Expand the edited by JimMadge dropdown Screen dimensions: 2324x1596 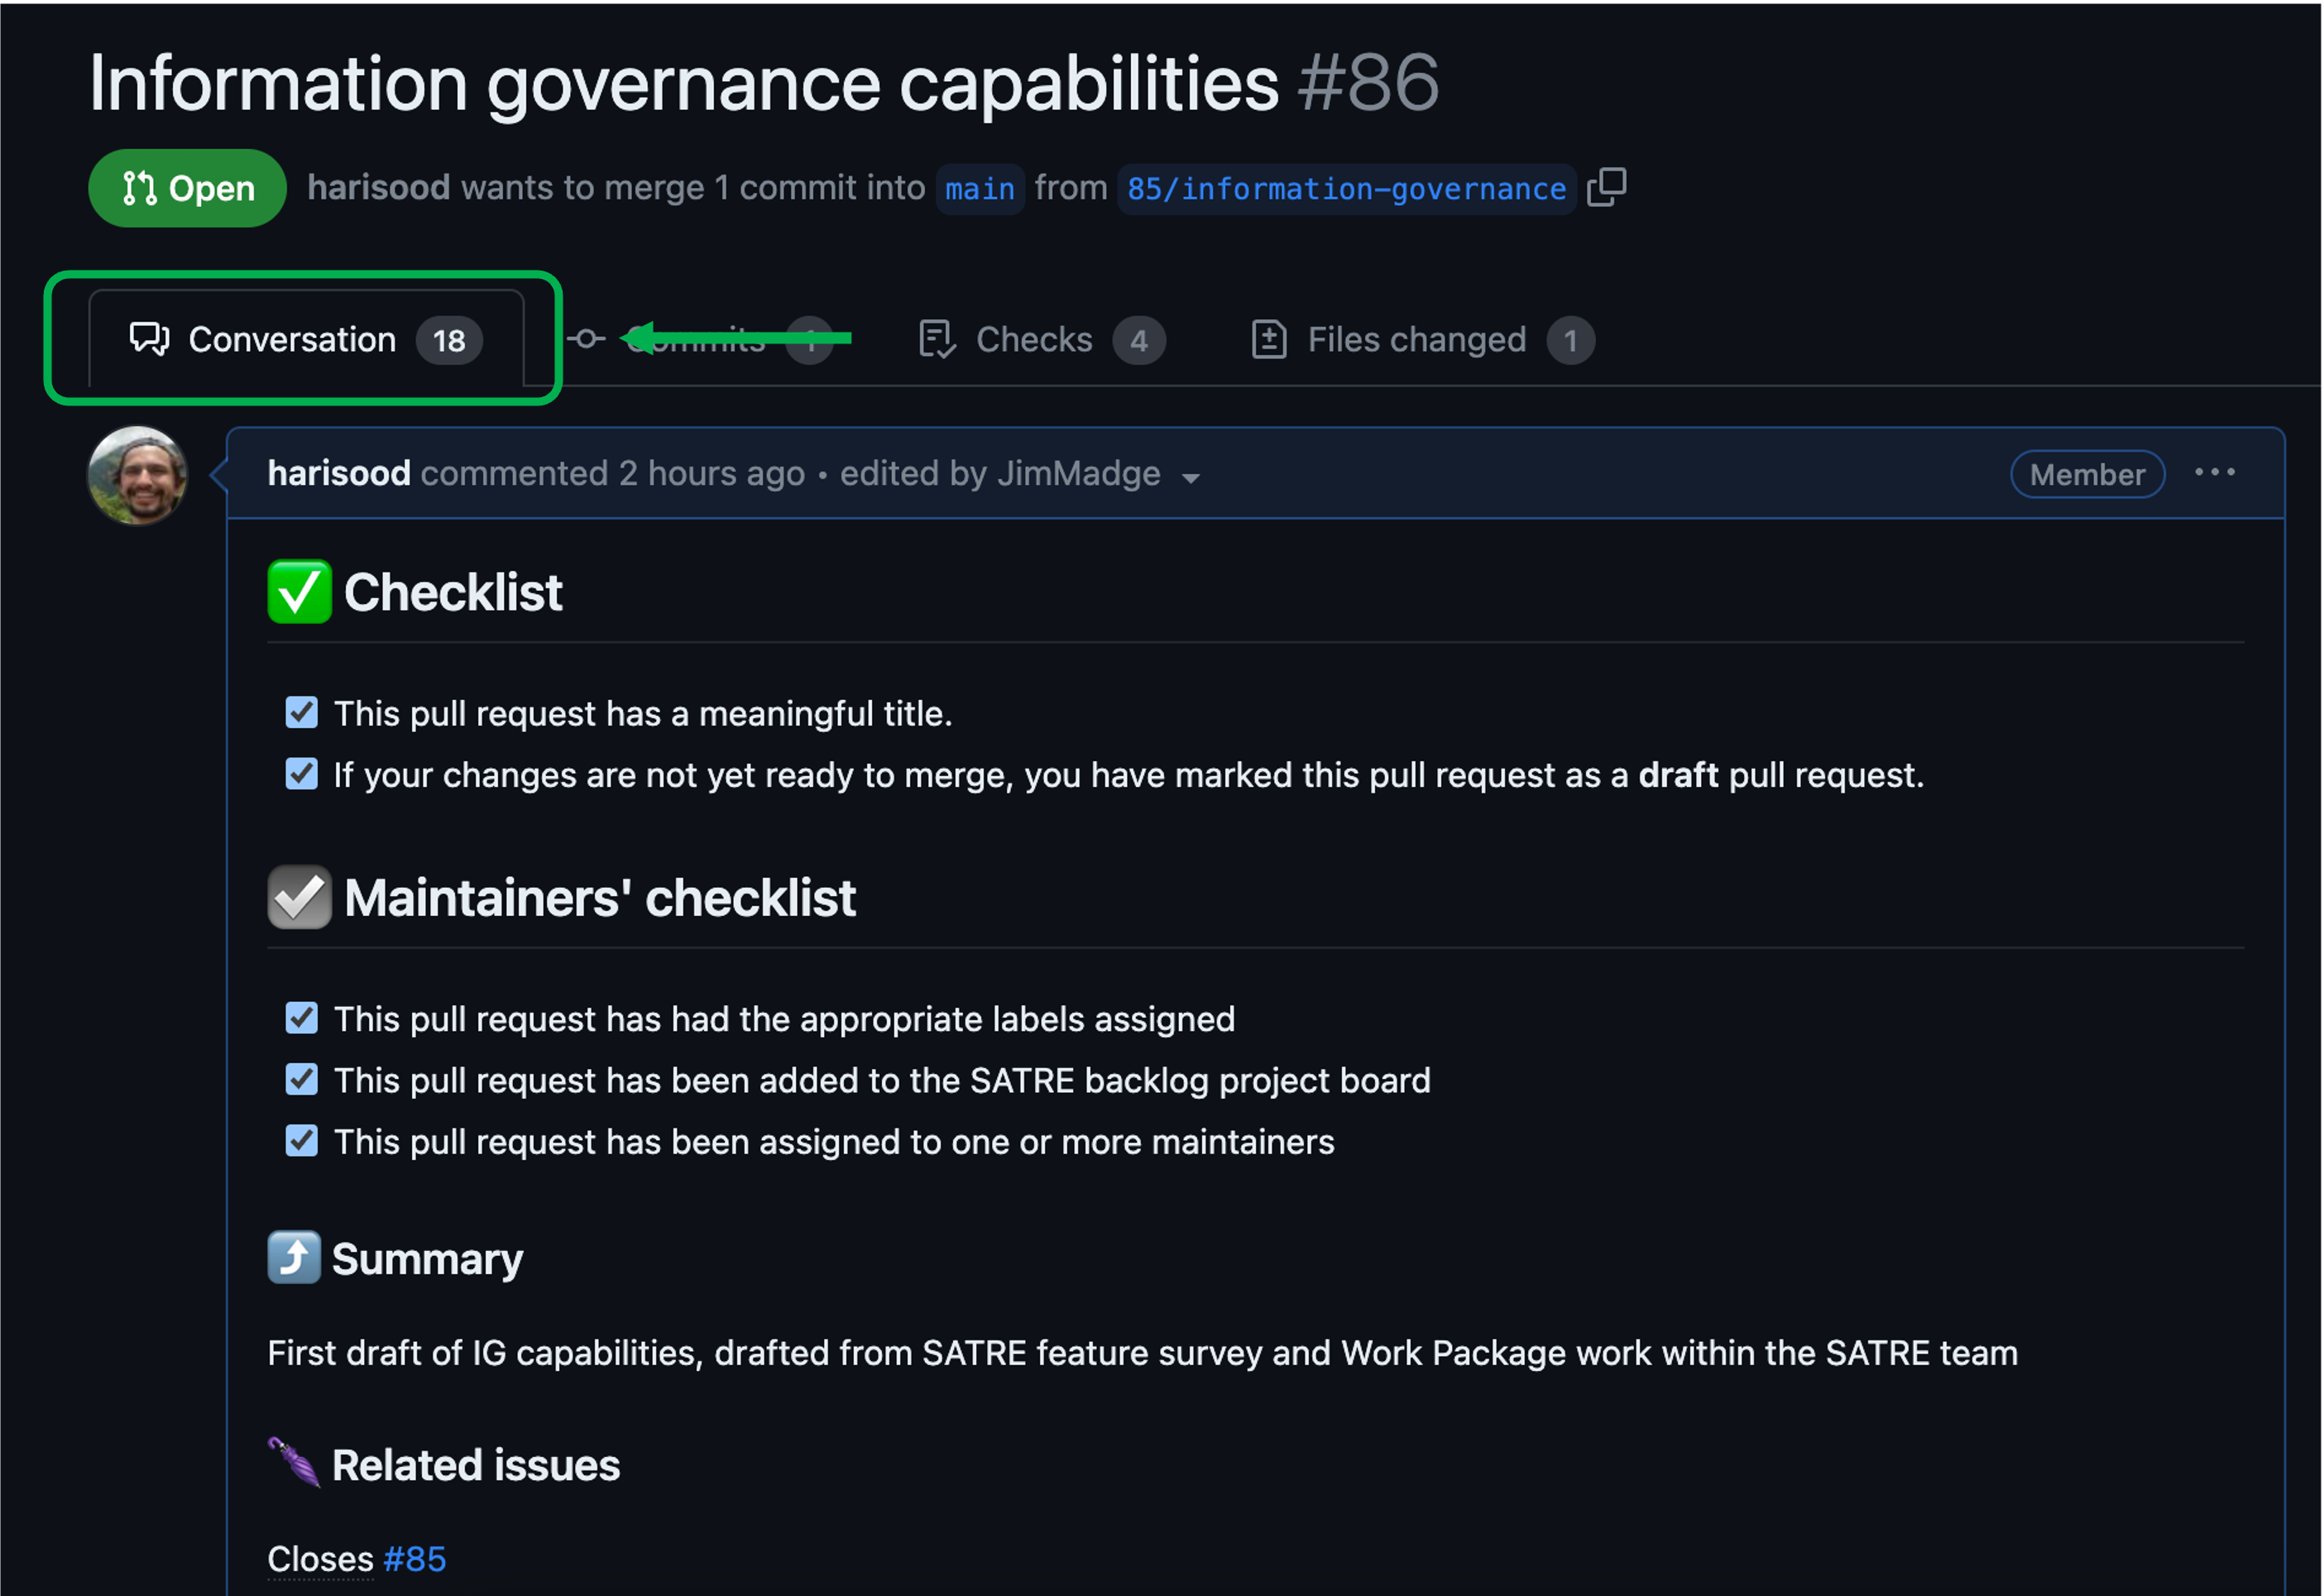(x=1019, y=474)
